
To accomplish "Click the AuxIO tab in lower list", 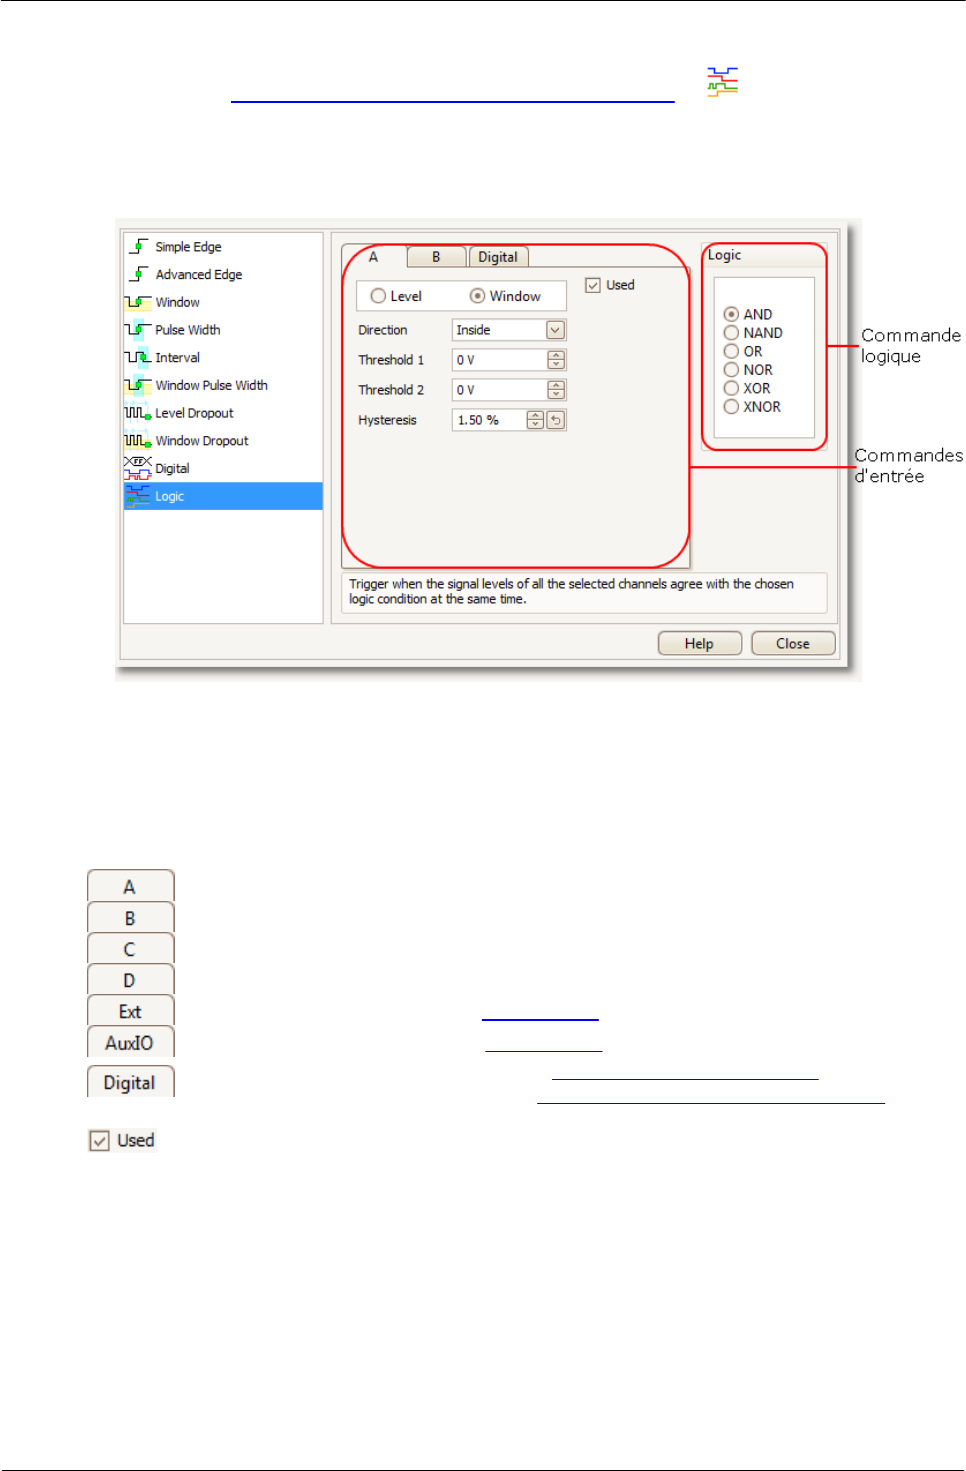I will (130, 1042).
